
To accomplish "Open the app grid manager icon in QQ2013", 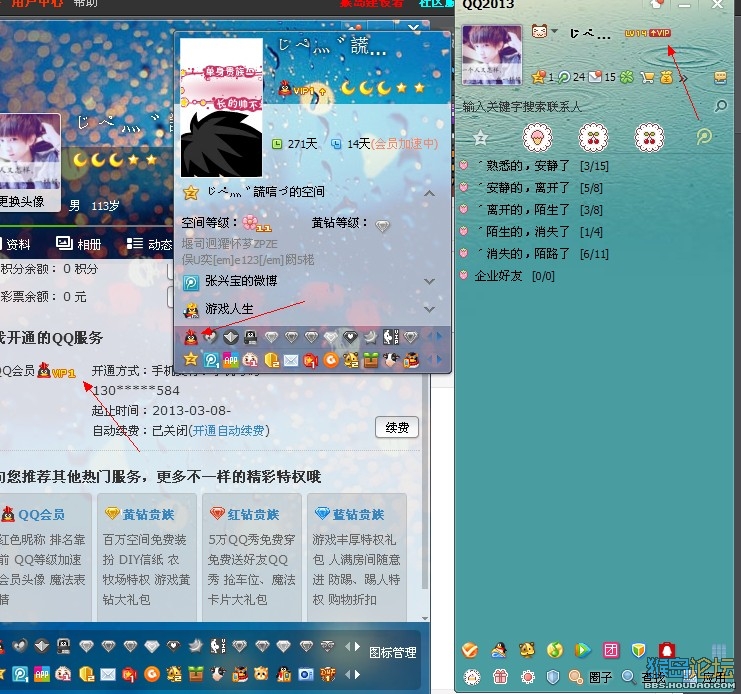I will point(719,651).
